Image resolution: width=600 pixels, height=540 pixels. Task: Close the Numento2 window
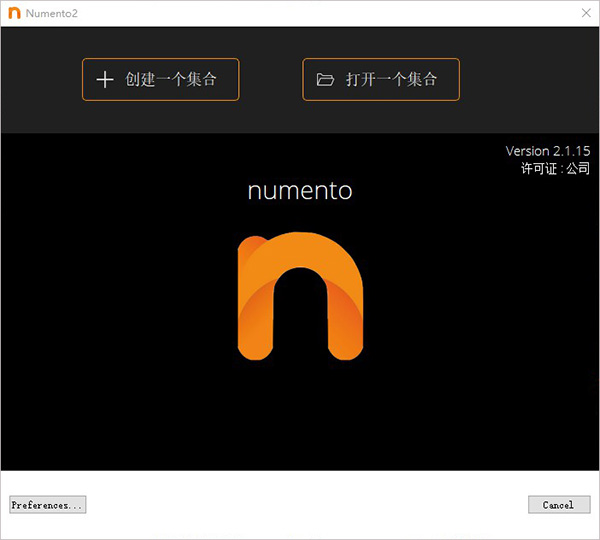click(x=586, y=13)
